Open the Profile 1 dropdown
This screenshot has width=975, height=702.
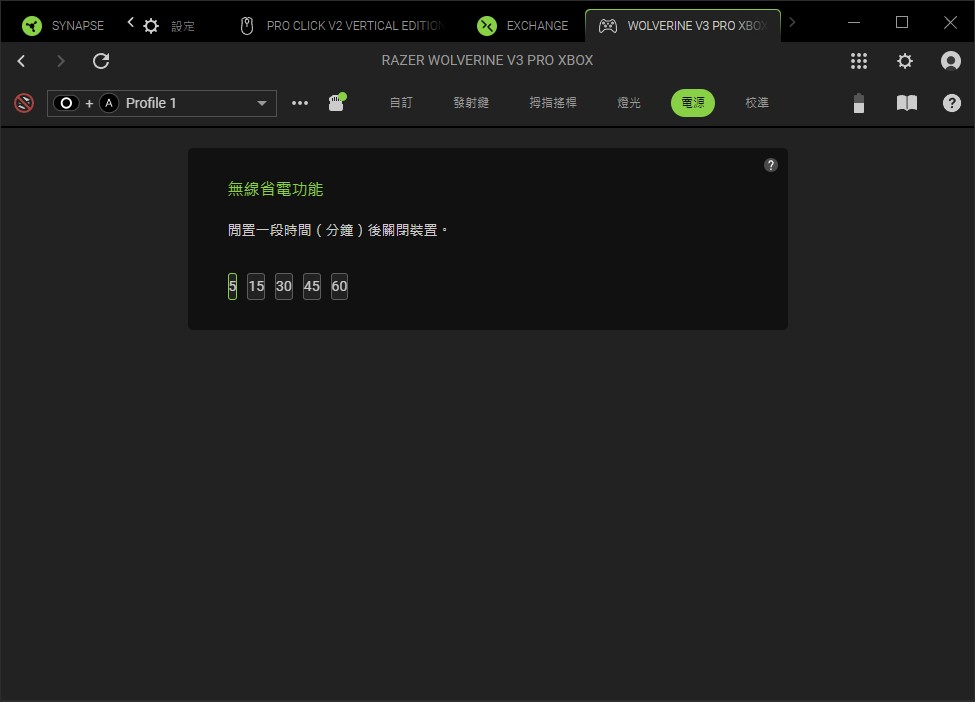coord(162,103)
